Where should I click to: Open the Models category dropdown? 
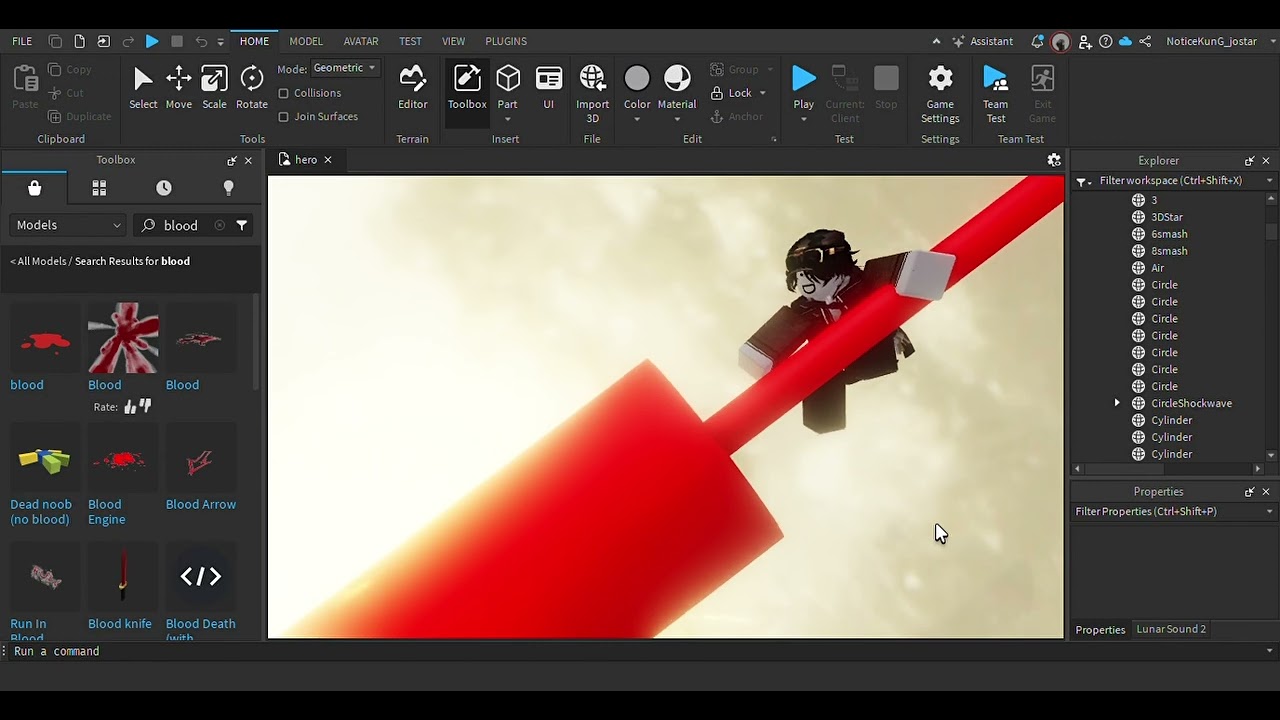[x=68, y=225]
